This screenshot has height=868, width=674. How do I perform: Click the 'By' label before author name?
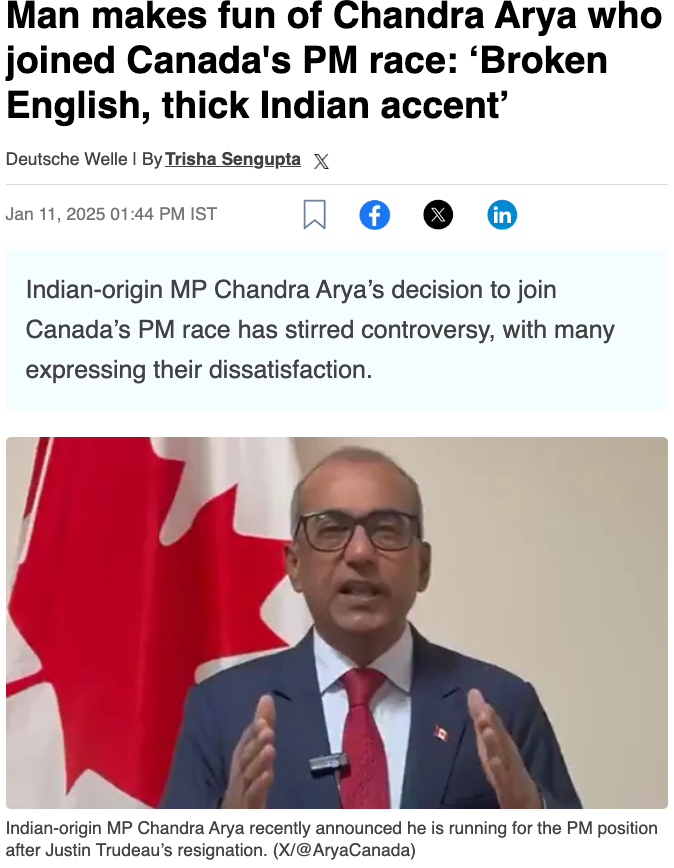[x=152, y=159]
